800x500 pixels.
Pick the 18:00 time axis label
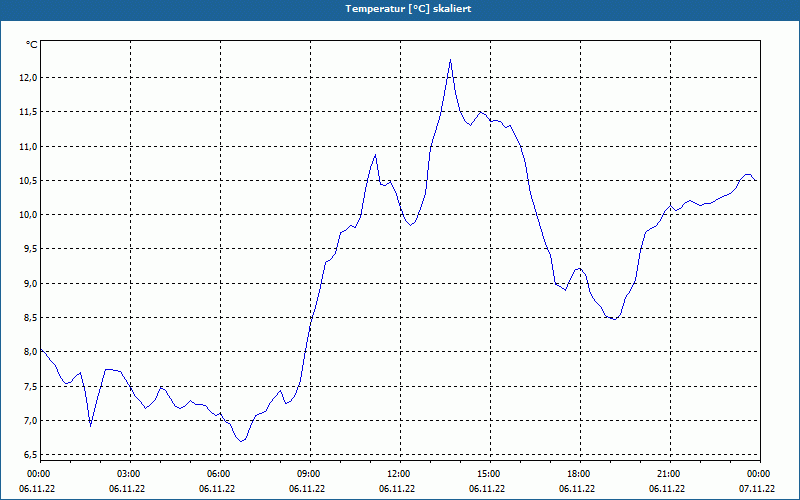580,474
